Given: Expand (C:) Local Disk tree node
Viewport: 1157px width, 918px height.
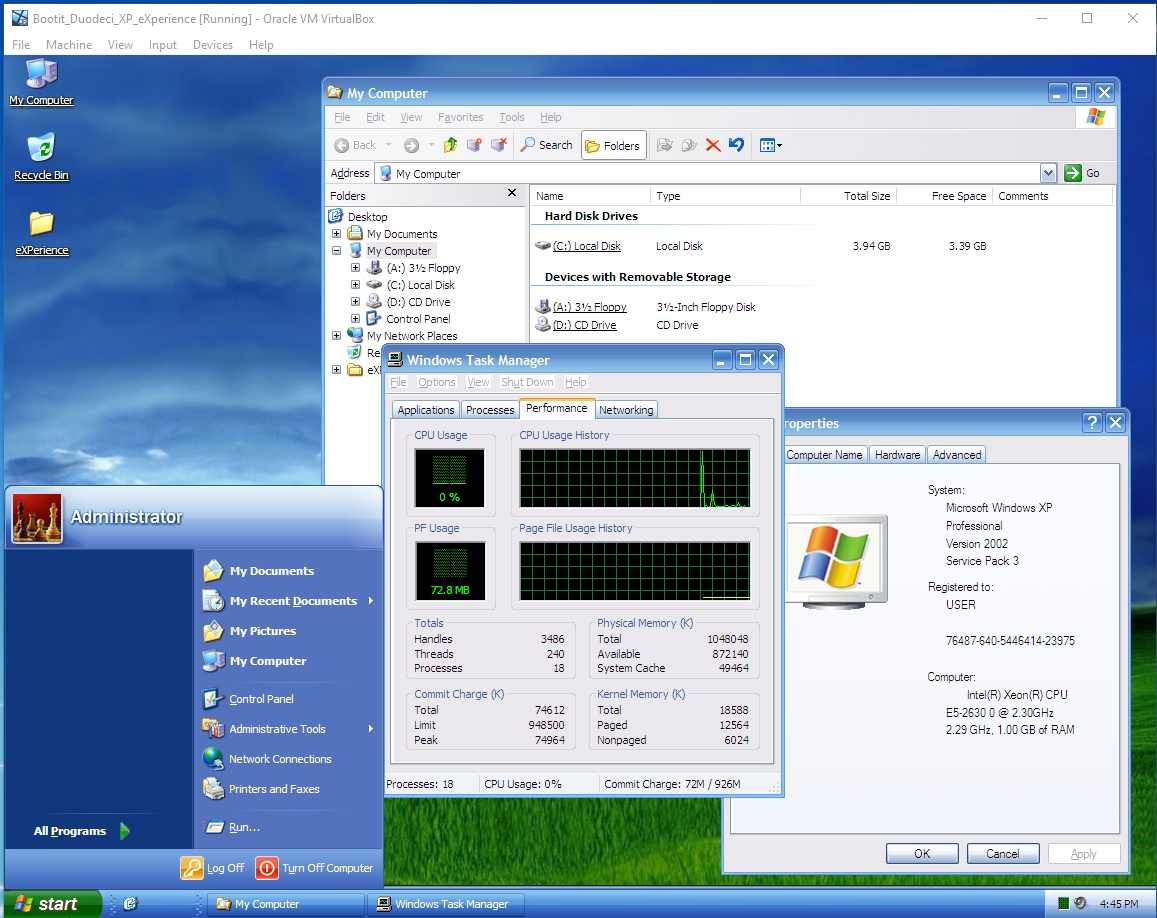Looking at the screenshot, I should (x=355, y=285).
